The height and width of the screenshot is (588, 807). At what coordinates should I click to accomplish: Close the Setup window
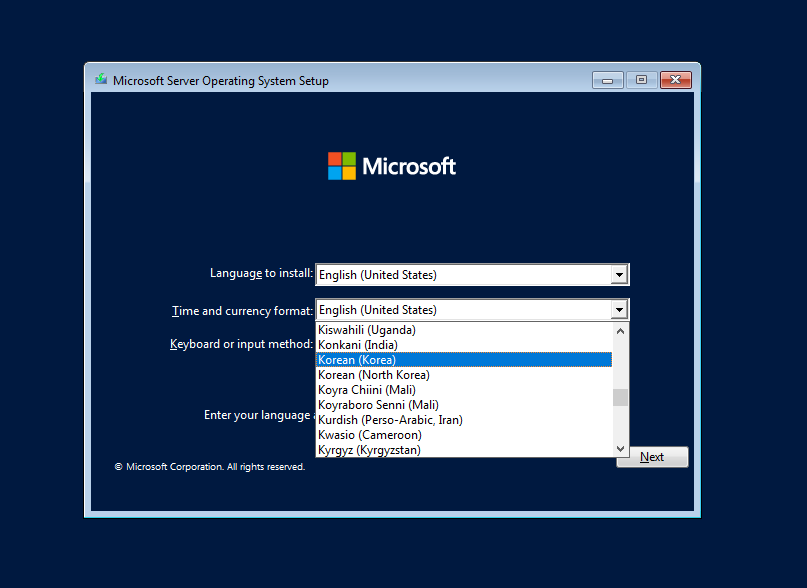click(x=676, y=80)
